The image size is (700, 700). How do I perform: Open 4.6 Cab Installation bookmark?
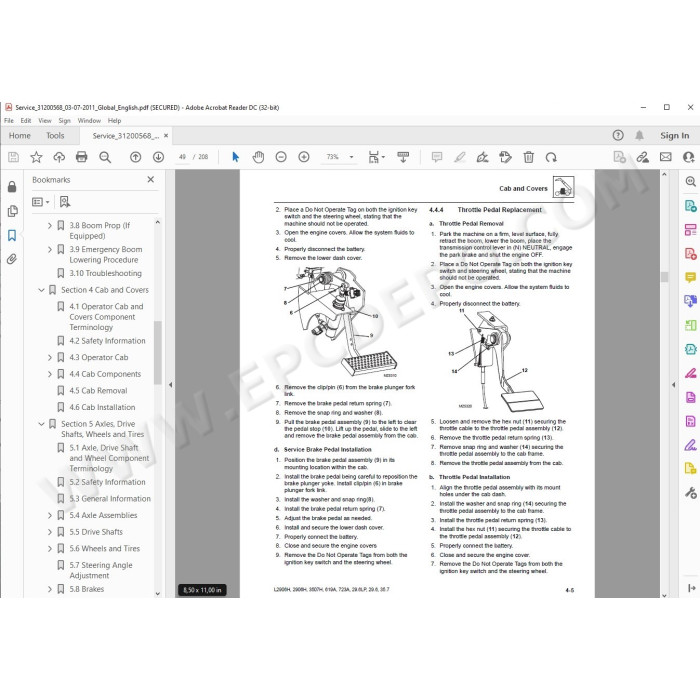click(x=102, y=407)
